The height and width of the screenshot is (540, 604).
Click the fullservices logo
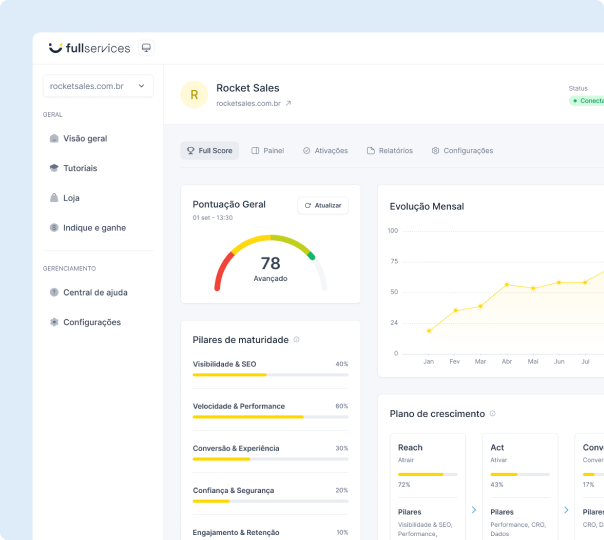click(x=89, y=48)
